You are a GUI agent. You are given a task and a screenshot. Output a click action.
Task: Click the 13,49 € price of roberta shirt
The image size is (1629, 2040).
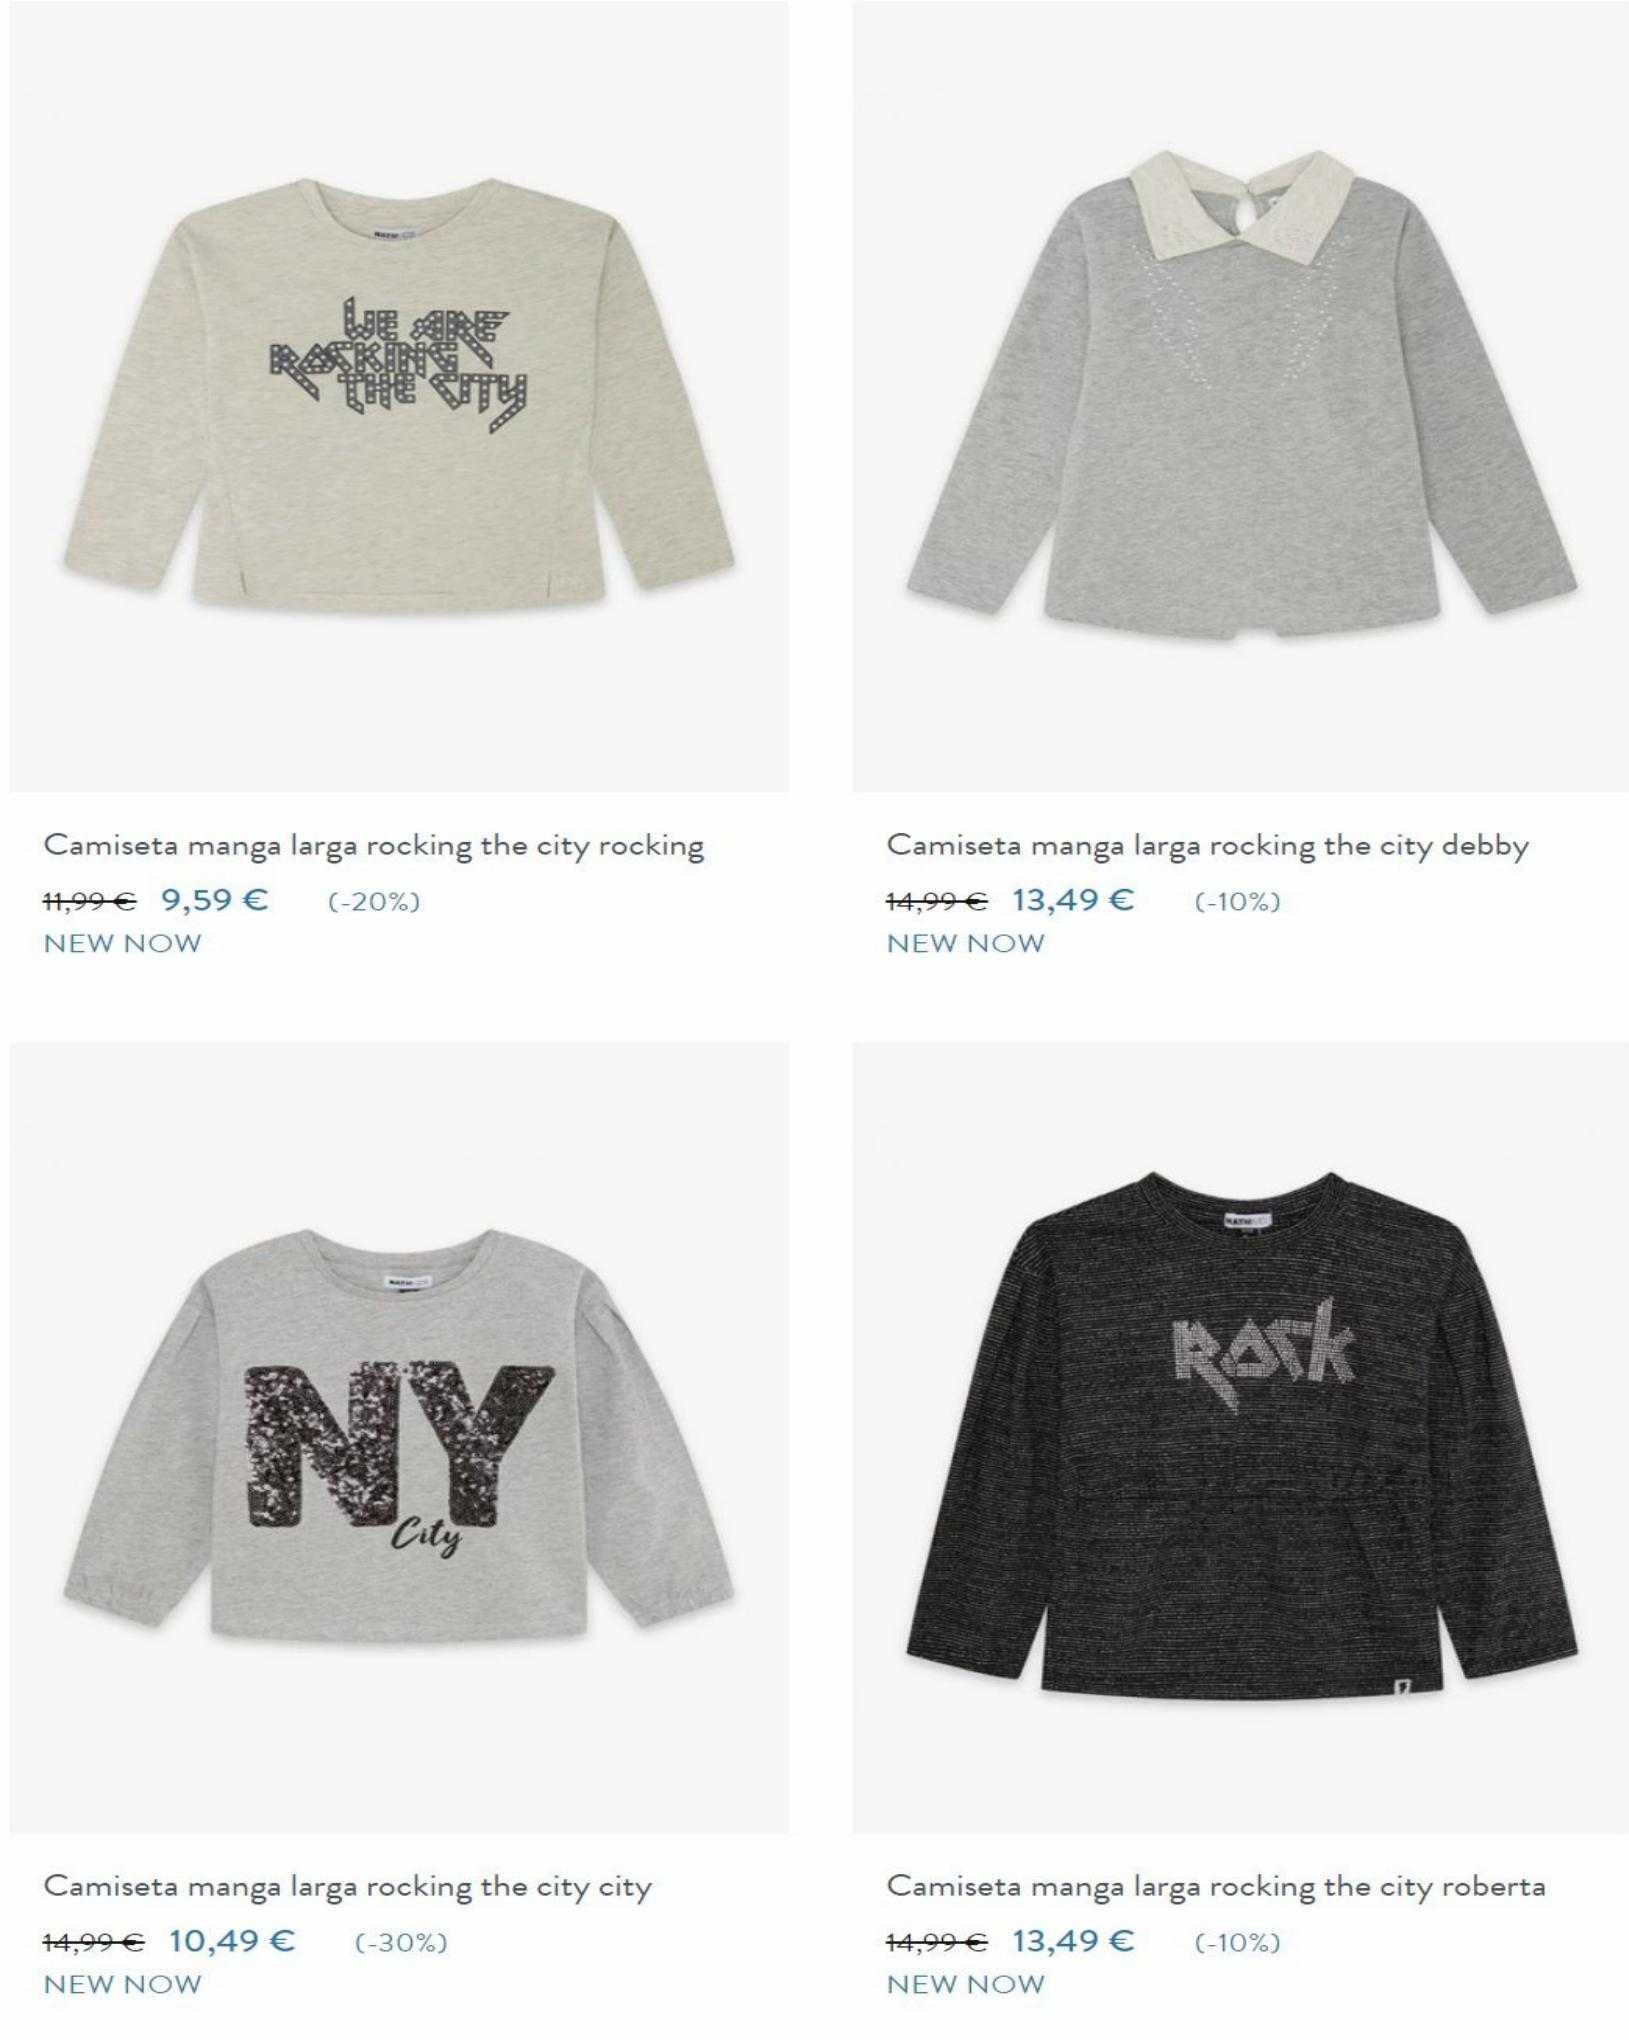pos(1073,1941)
